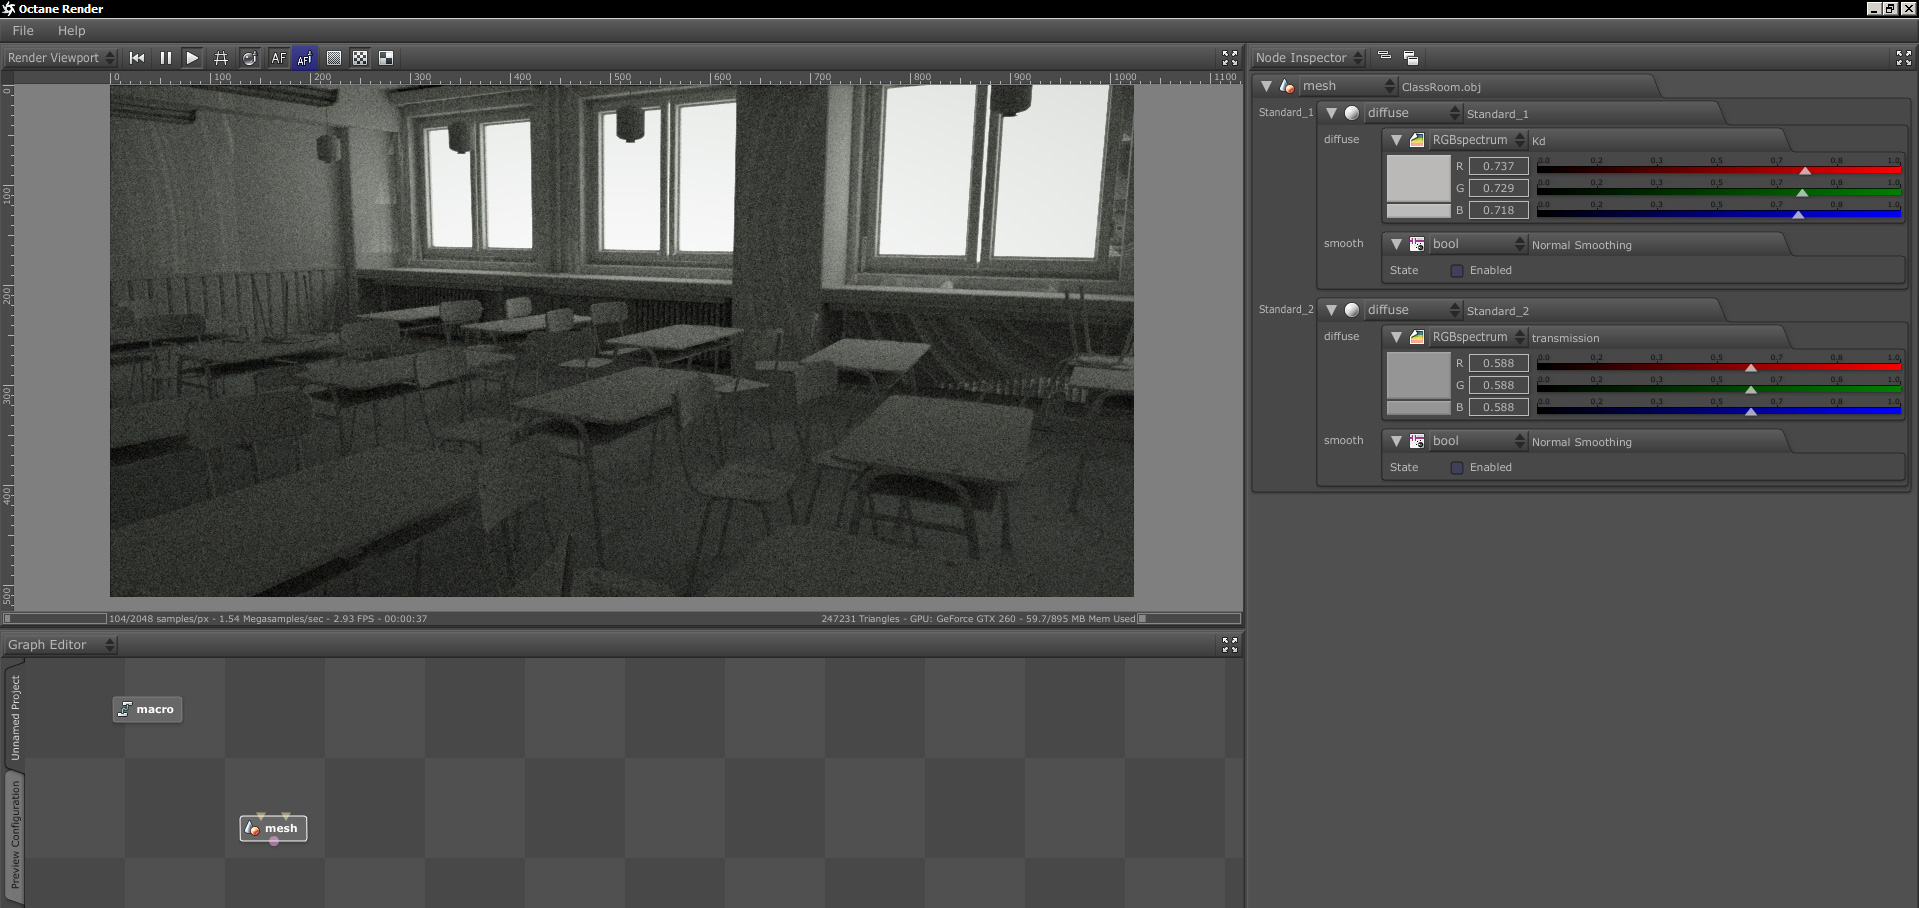Click the AF auto focus button
This screenshot has height=908, width=1919.
coord(278,58)
